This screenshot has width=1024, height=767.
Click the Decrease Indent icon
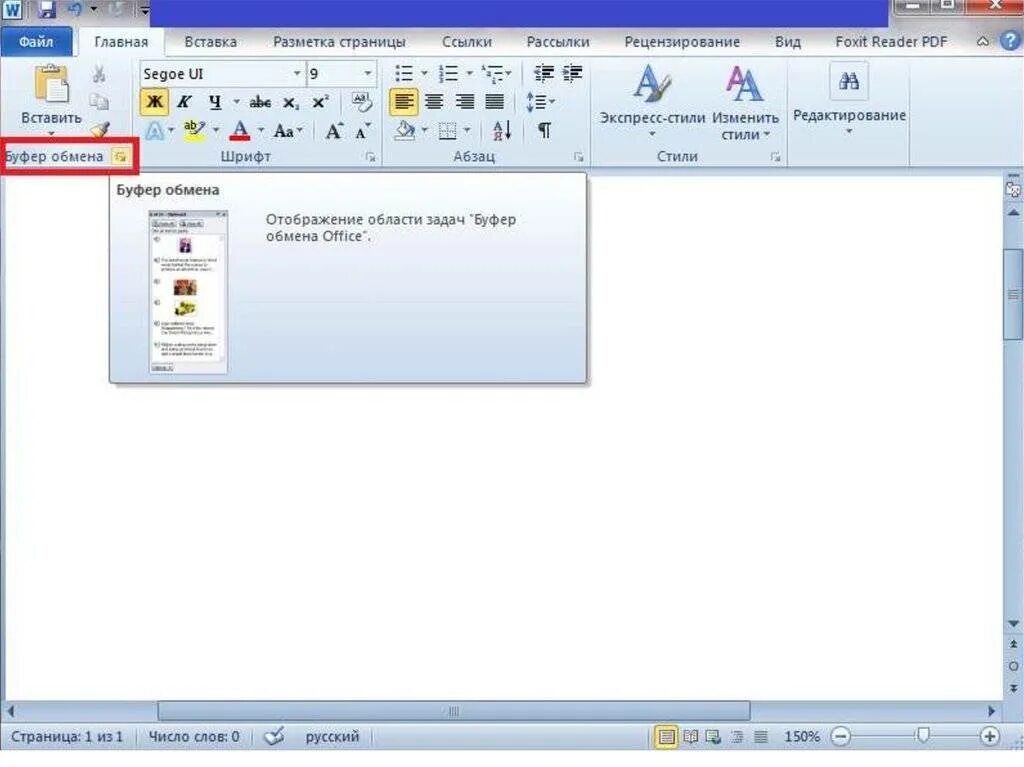tap(543, 73)
